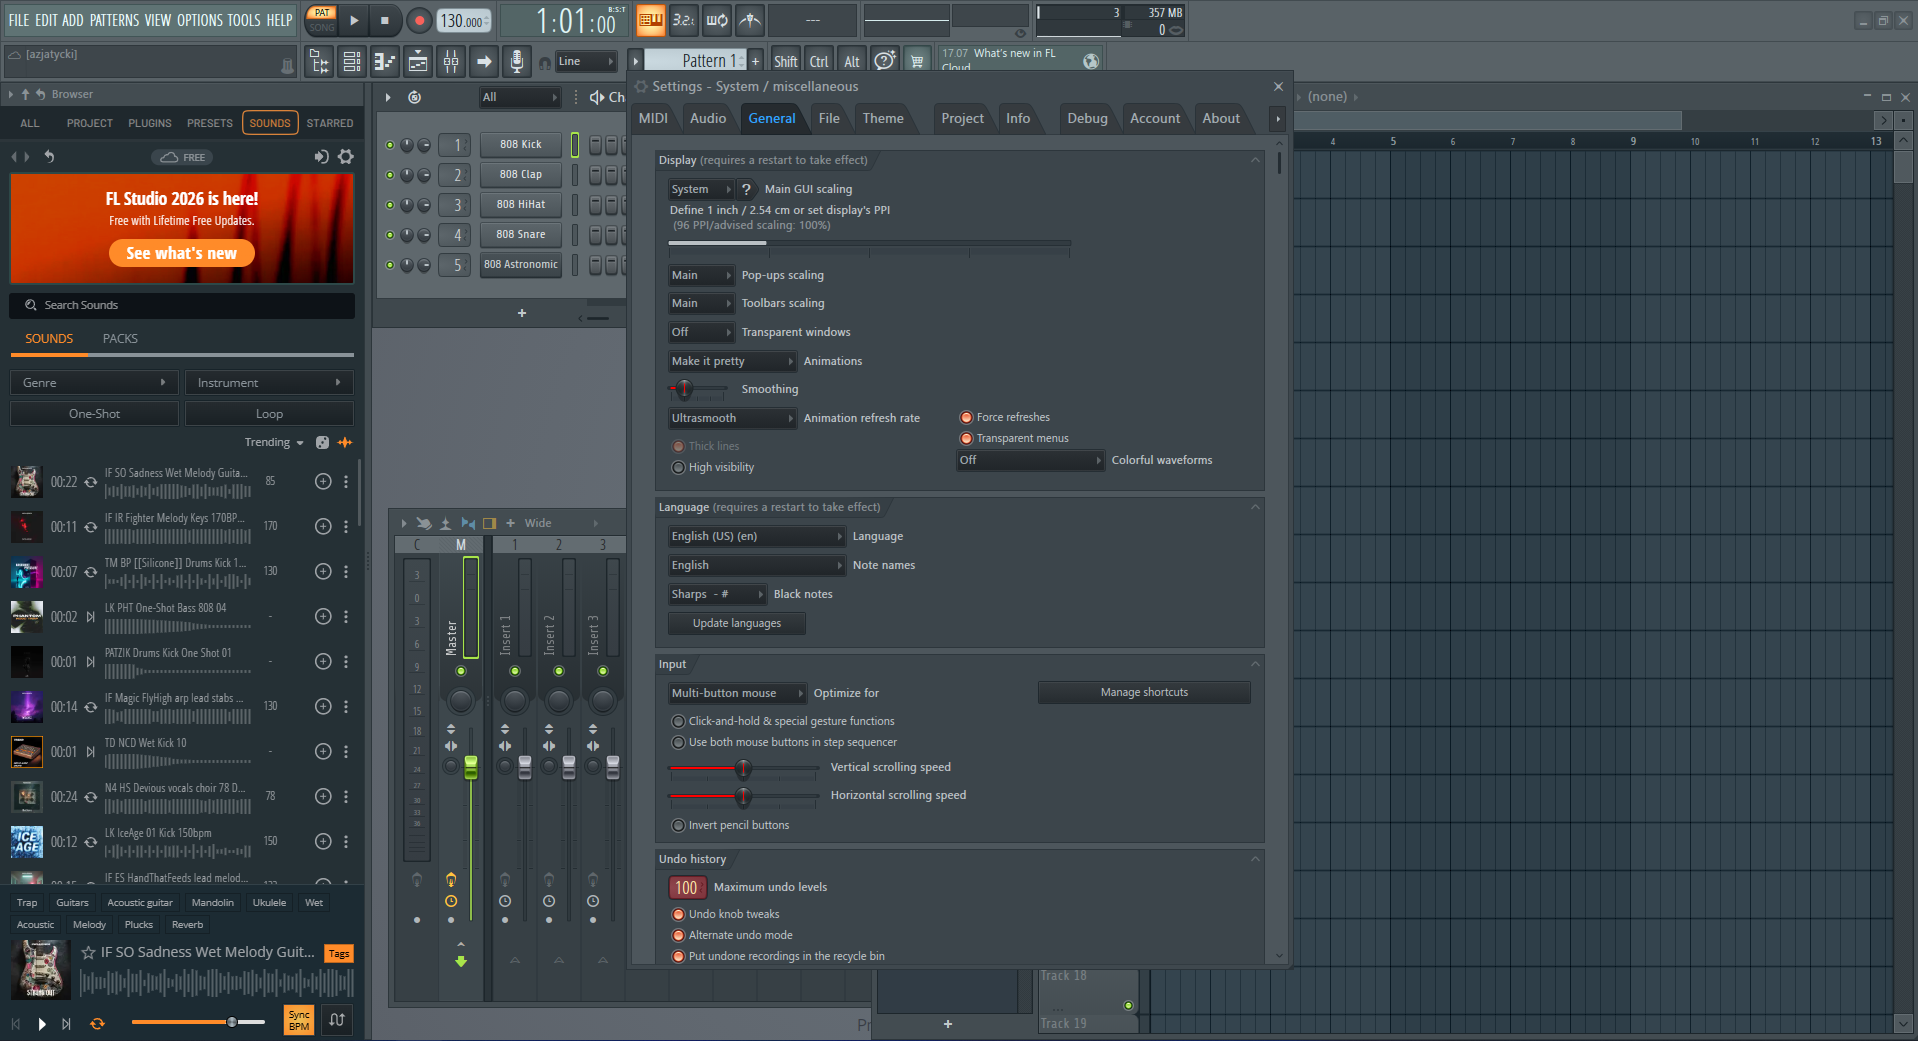The image size is (1918, 1041).
Task: Click the Sync BPM button
Action: pyautogui.click(x=299, y=1020)
